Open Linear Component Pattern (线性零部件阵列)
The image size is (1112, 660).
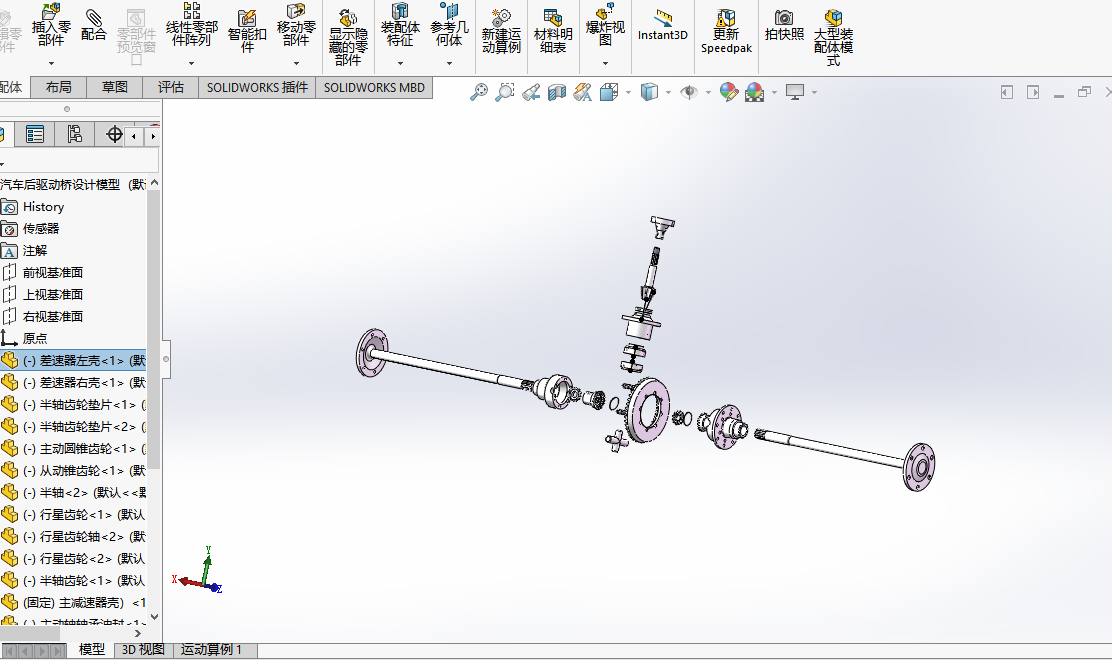pyautogui.click(x=191, y=26)
